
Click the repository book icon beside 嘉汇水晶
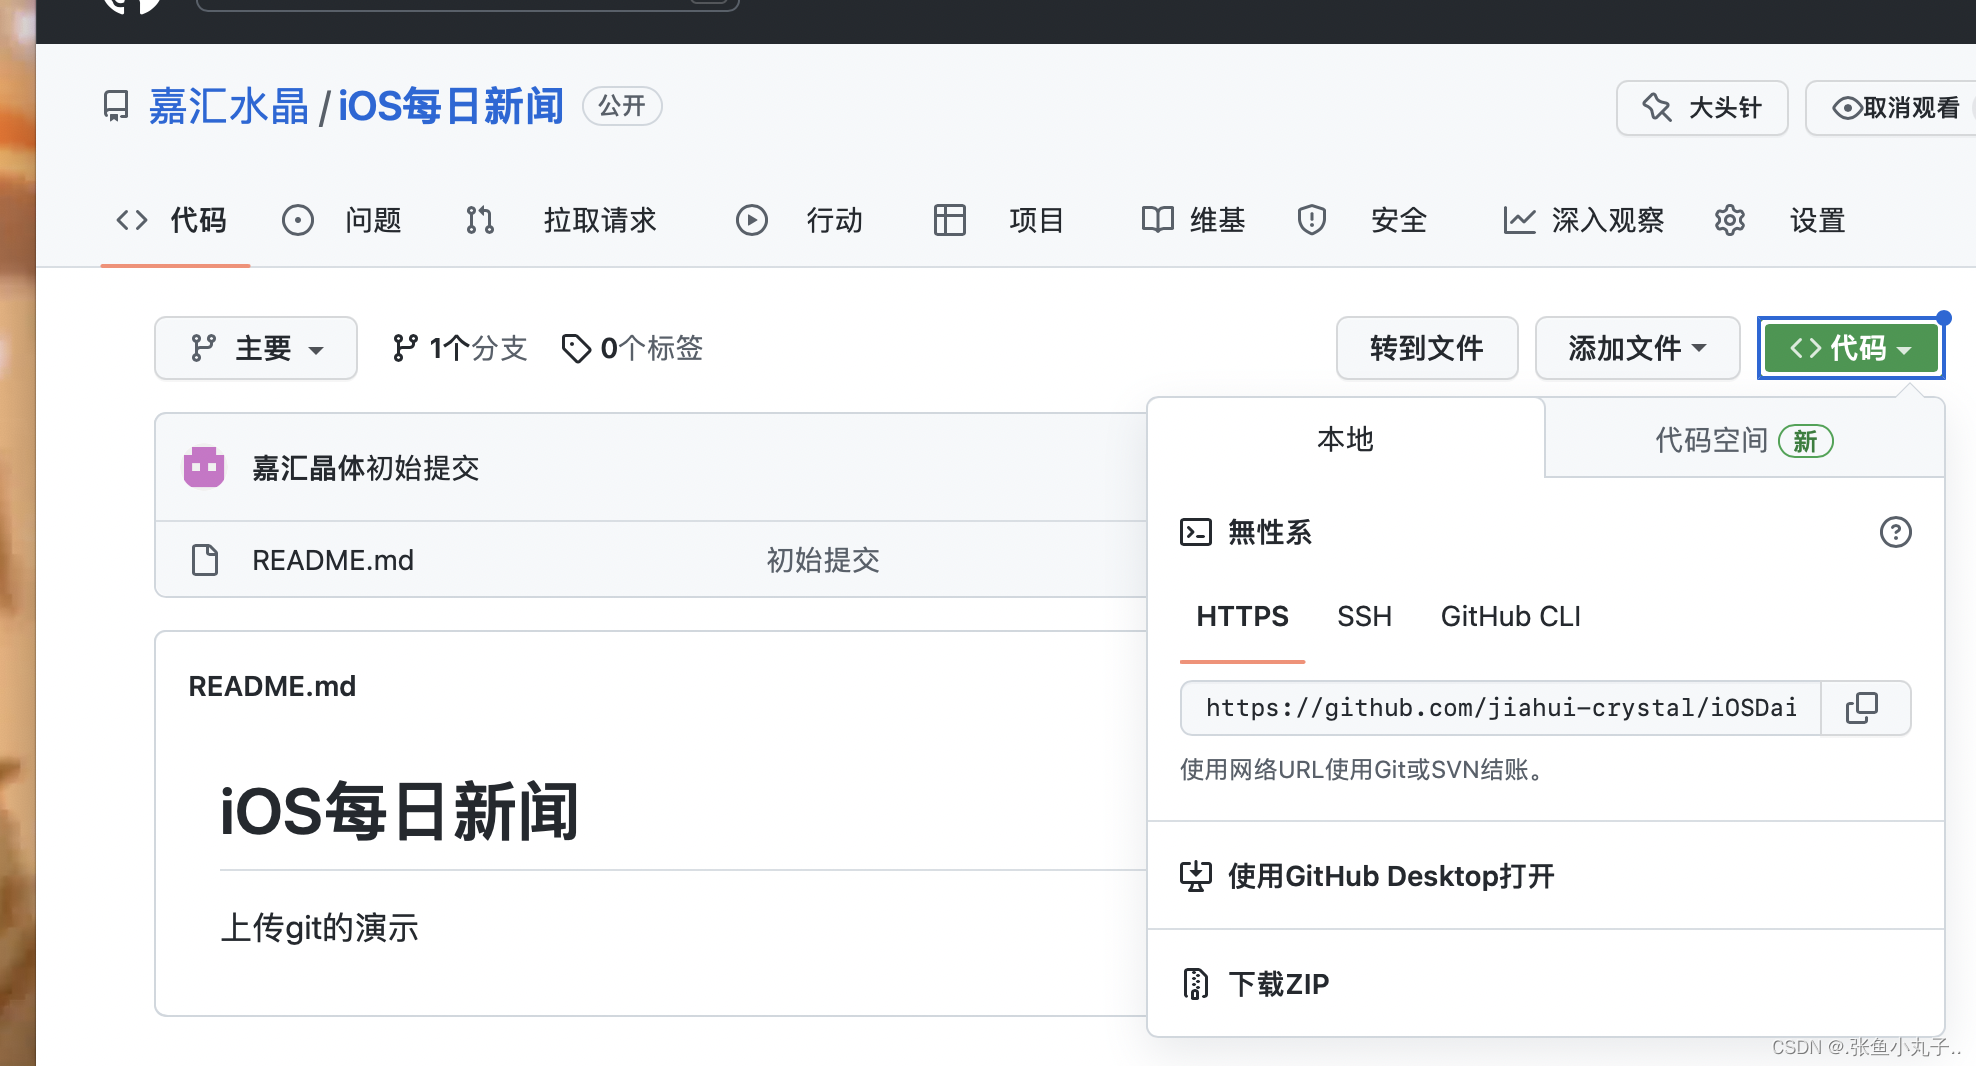pos(116,106)
